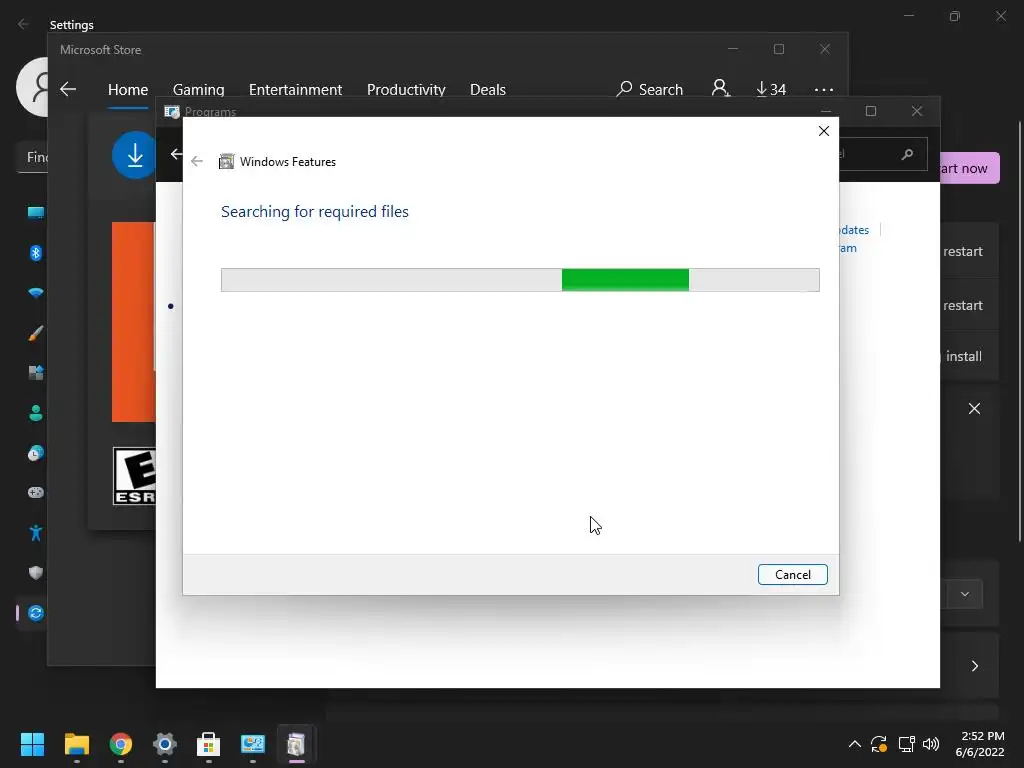Launch Google Chrome from taskbar
The height and width of the screenshot is (768, 1024).
coord(121,744)
